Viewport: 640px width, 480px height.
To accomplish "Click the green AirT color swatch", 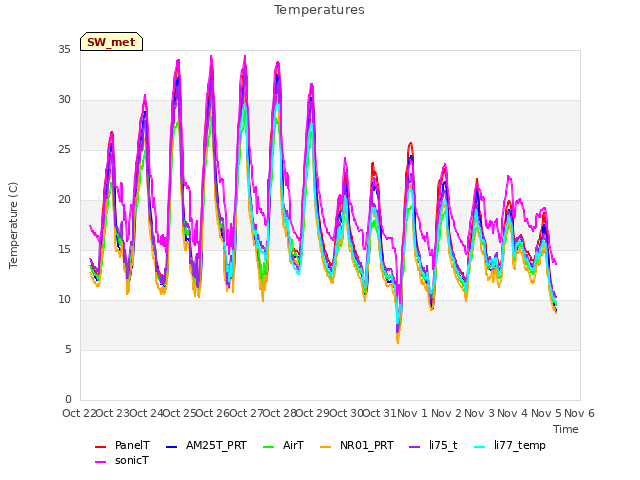I will click(x=269, y=447).
